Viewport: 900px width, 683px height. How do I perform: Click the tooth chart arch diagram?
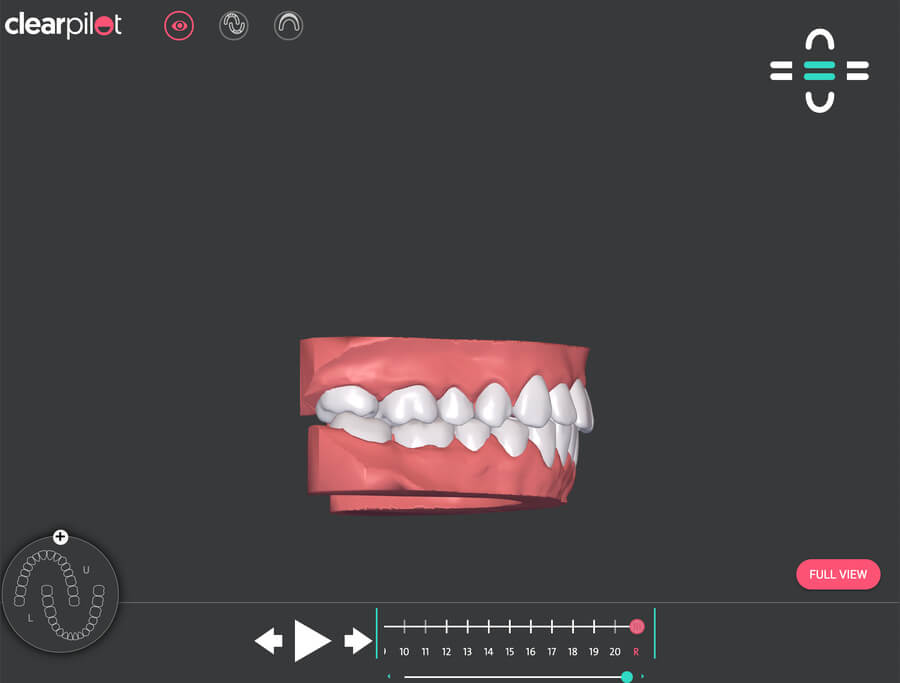(60, 594)
